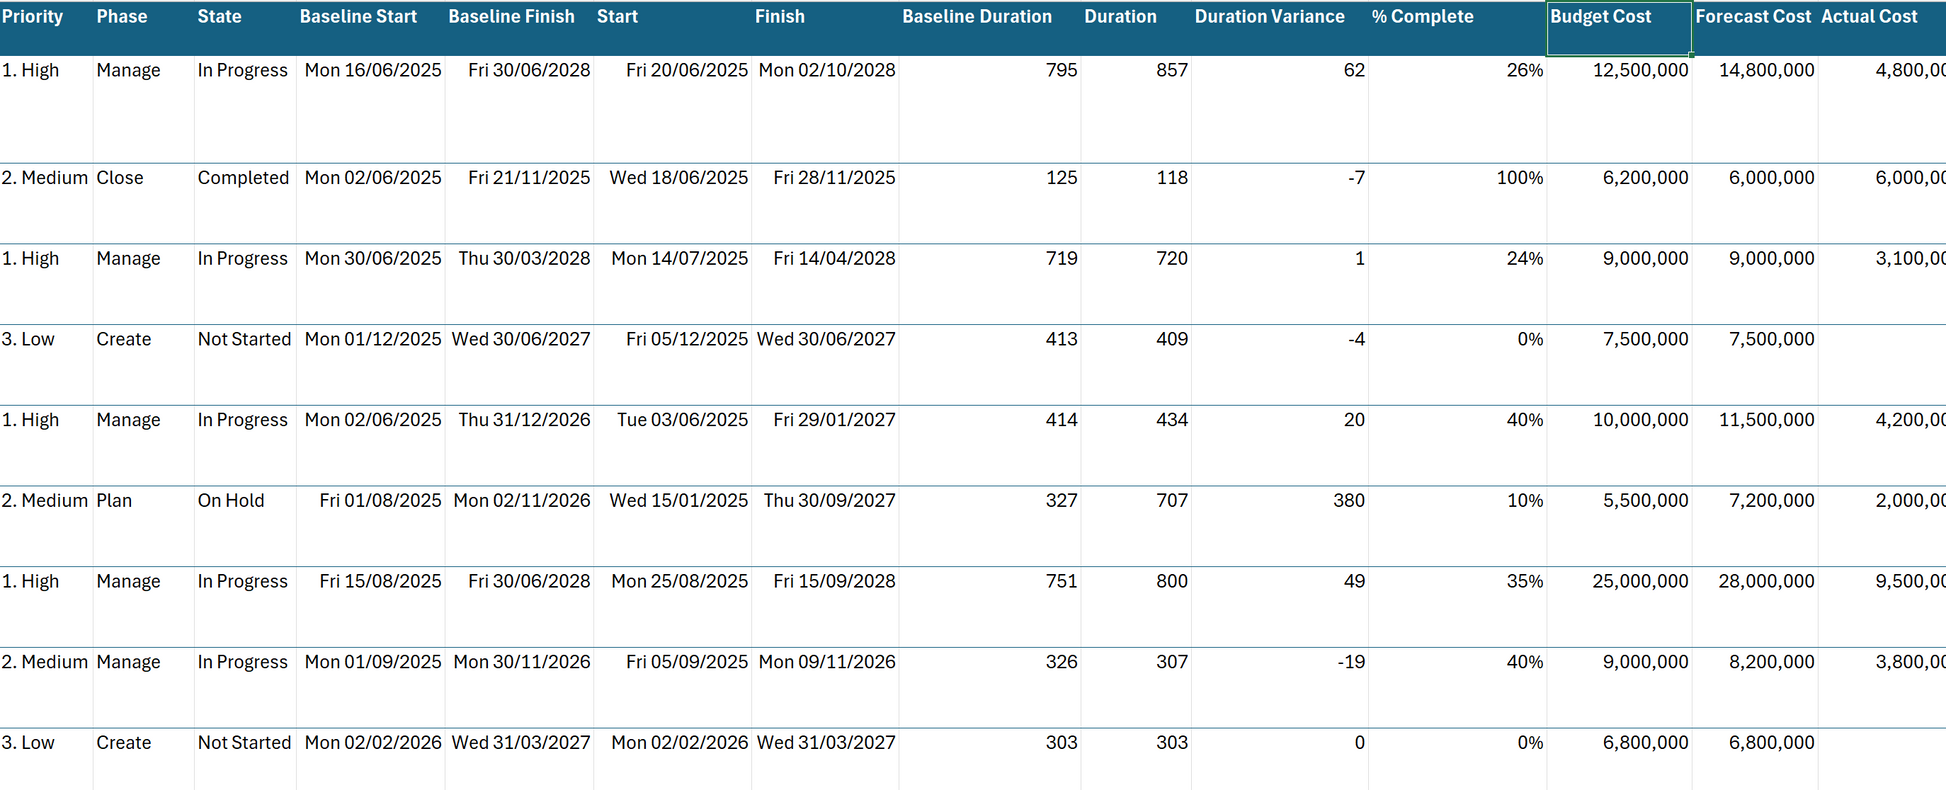
Task: Click duration variance 62
Action: [1354, 71]
